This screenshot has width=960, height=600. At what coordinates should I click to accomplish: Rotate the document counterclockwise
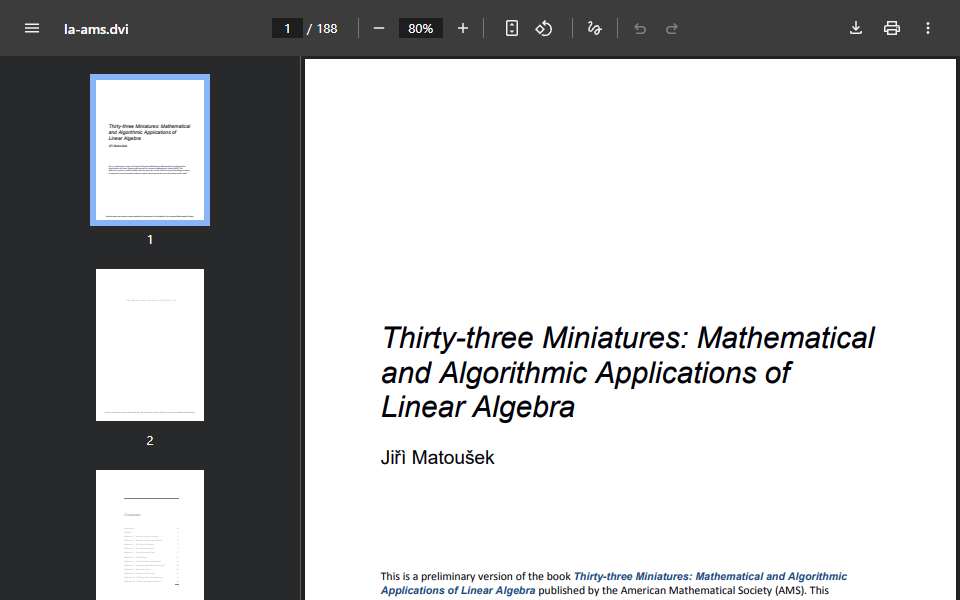click(x=544, y=28)
